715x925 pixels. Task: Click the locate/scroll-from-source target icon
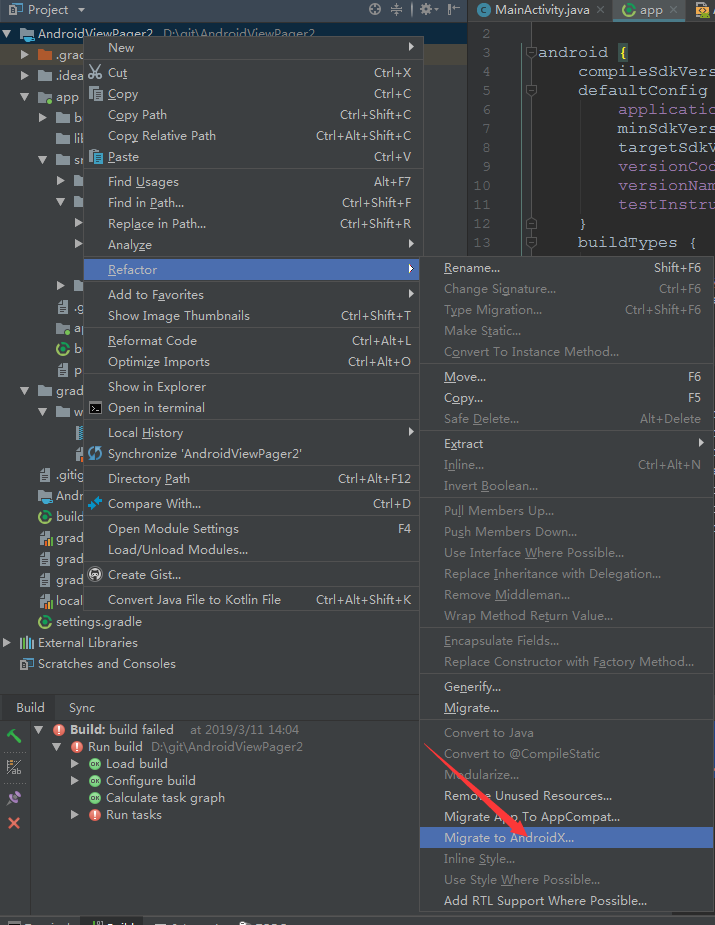click(x=375, y=9)
